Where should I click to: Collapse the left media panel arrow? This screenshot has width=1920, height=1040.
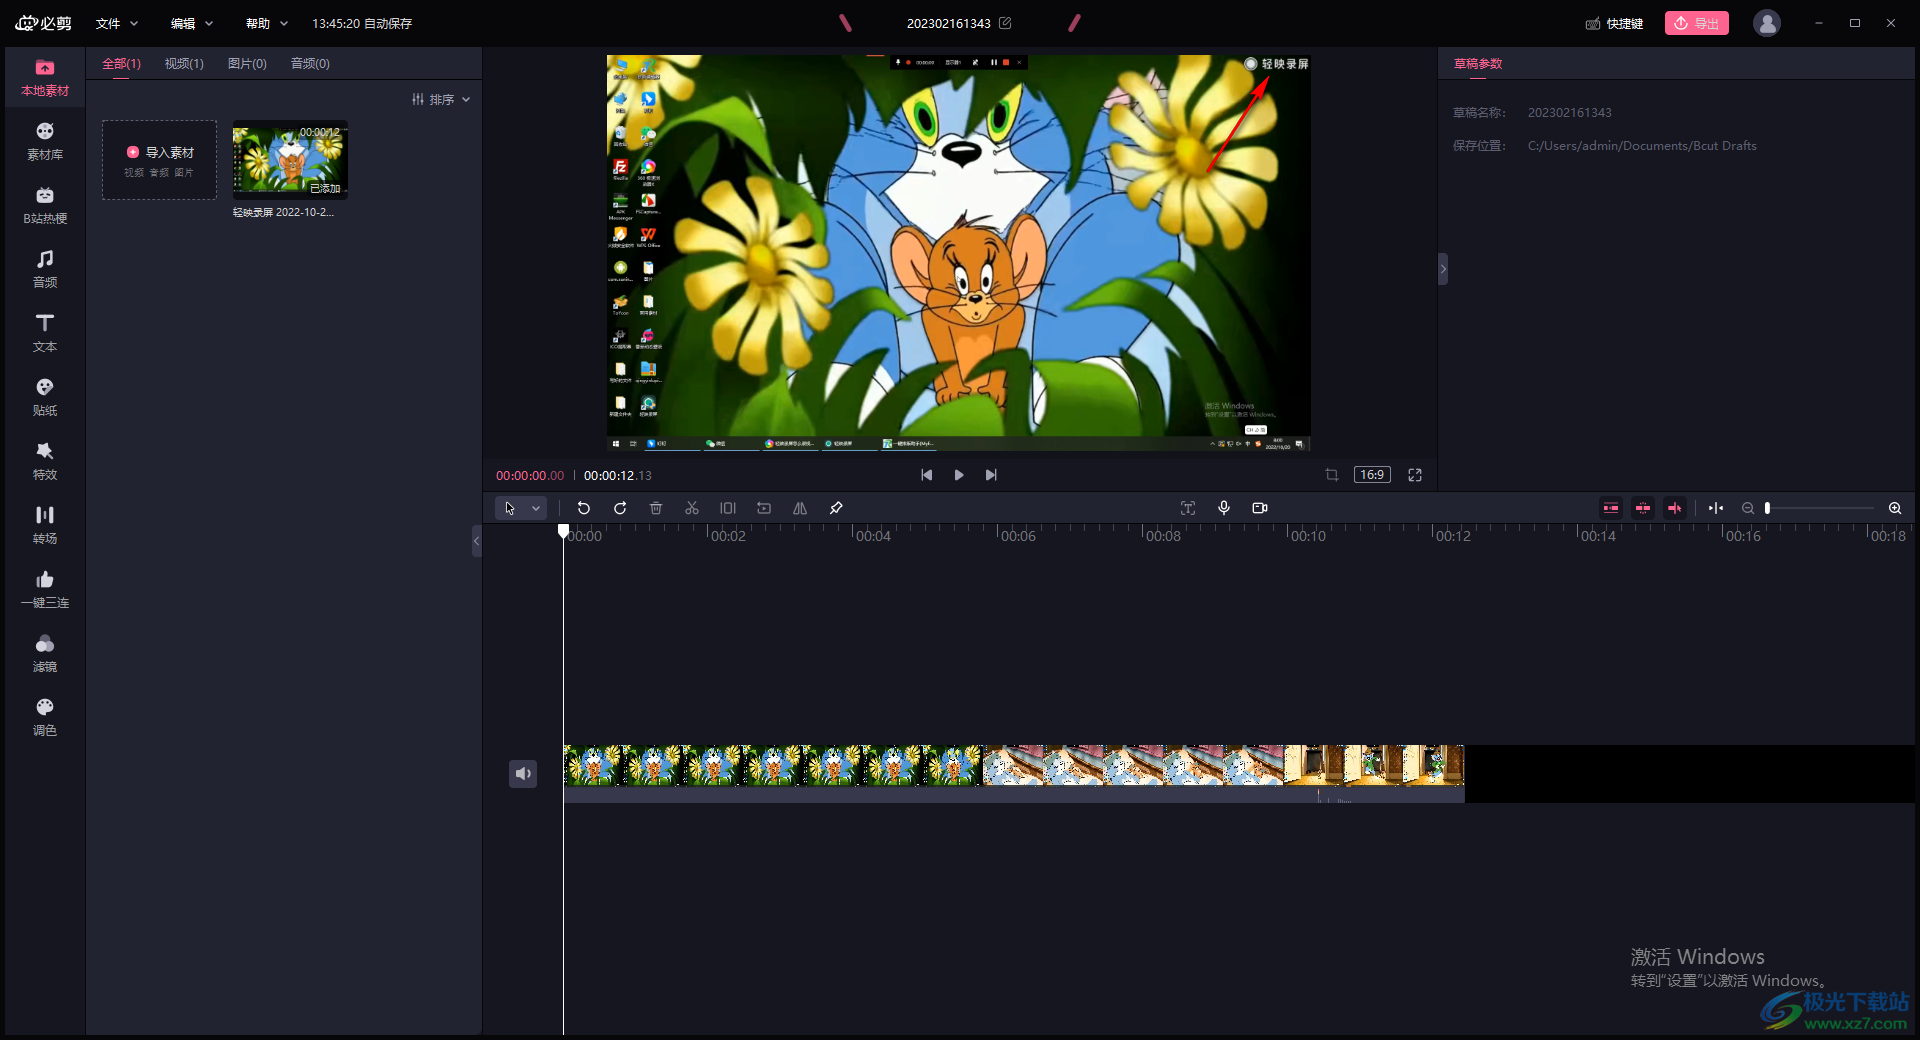477,541
